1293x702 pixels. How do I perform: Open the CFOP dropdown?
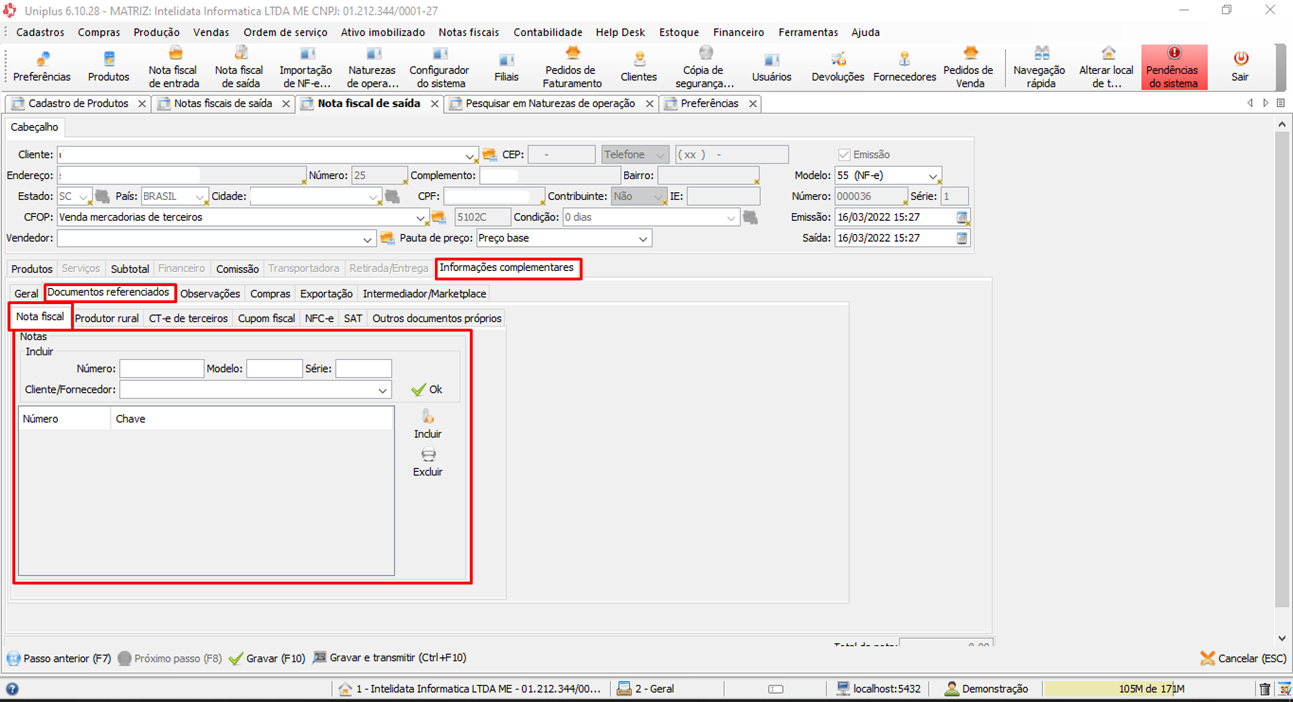click(x=421, y=217)
